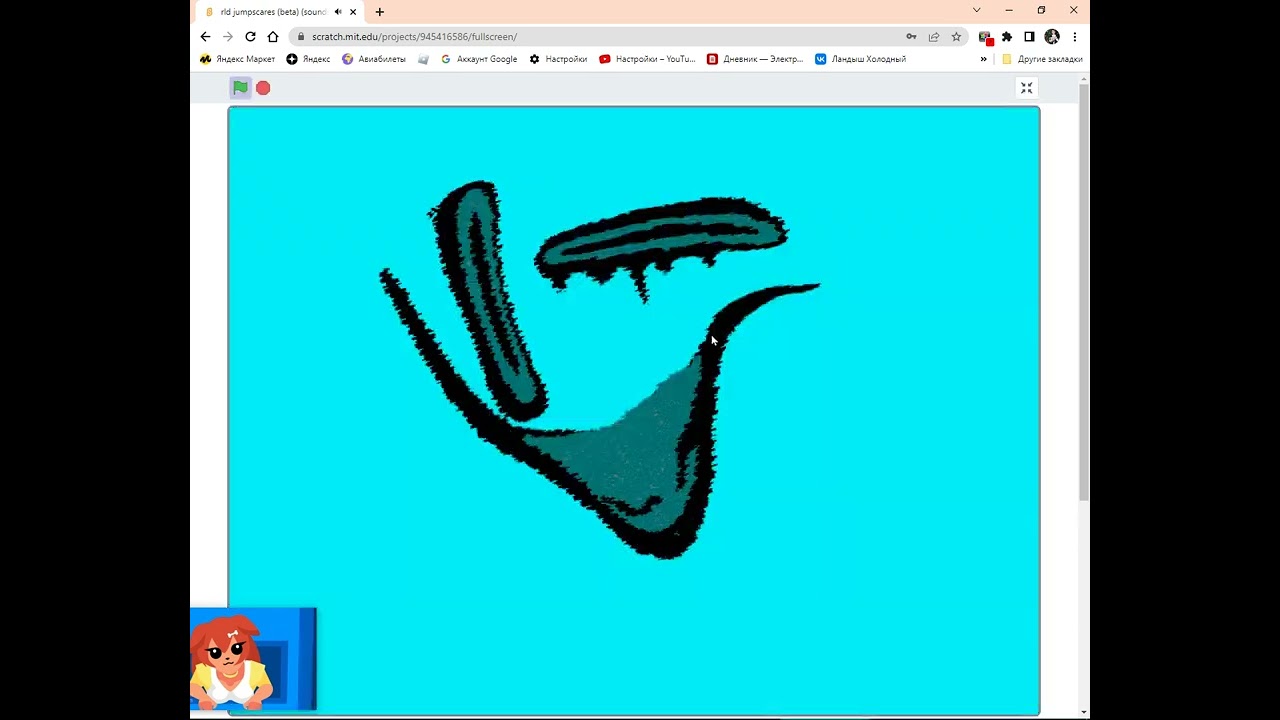
Task: Open the Яндекс Маркет bookmark
Action: (238, 59)
